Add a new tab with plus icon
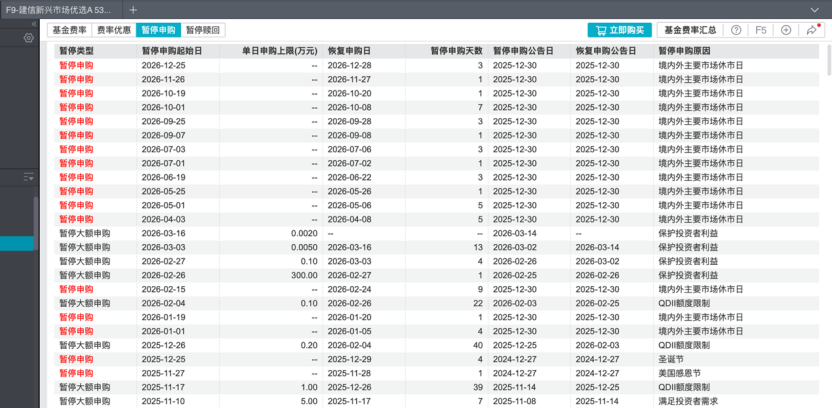The height and width of the screenshot is (408, 832). 133,9
